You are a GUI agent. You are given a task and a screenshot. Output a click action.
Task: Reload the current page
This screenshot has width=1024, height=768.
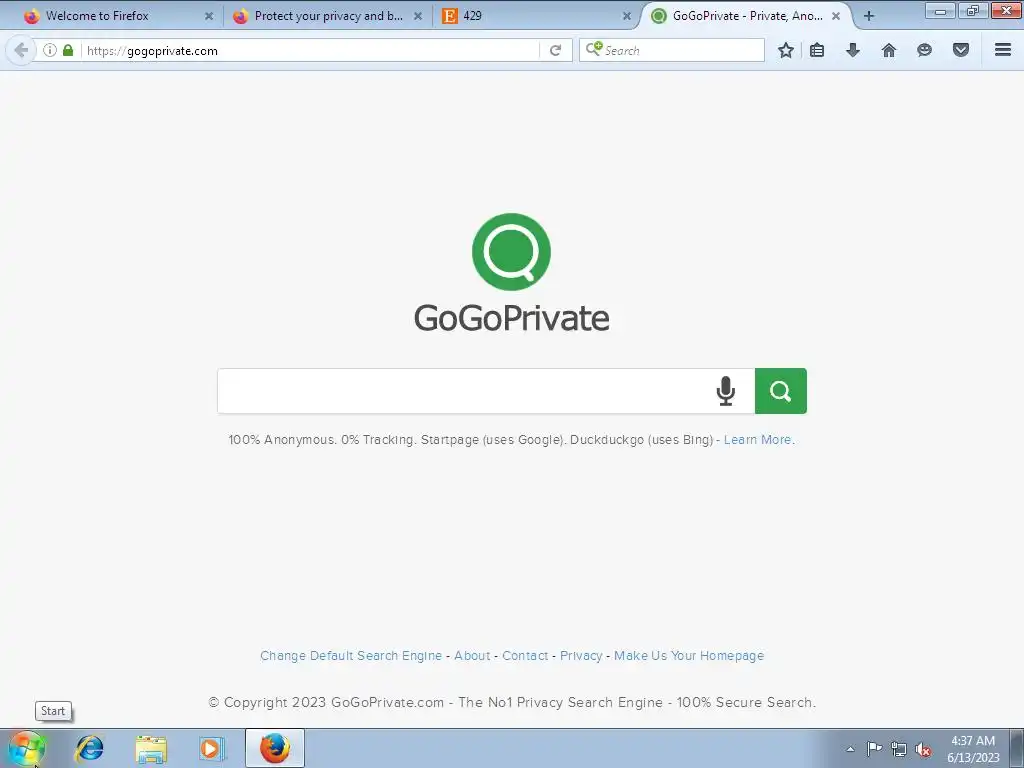click(x=556, y=50)
